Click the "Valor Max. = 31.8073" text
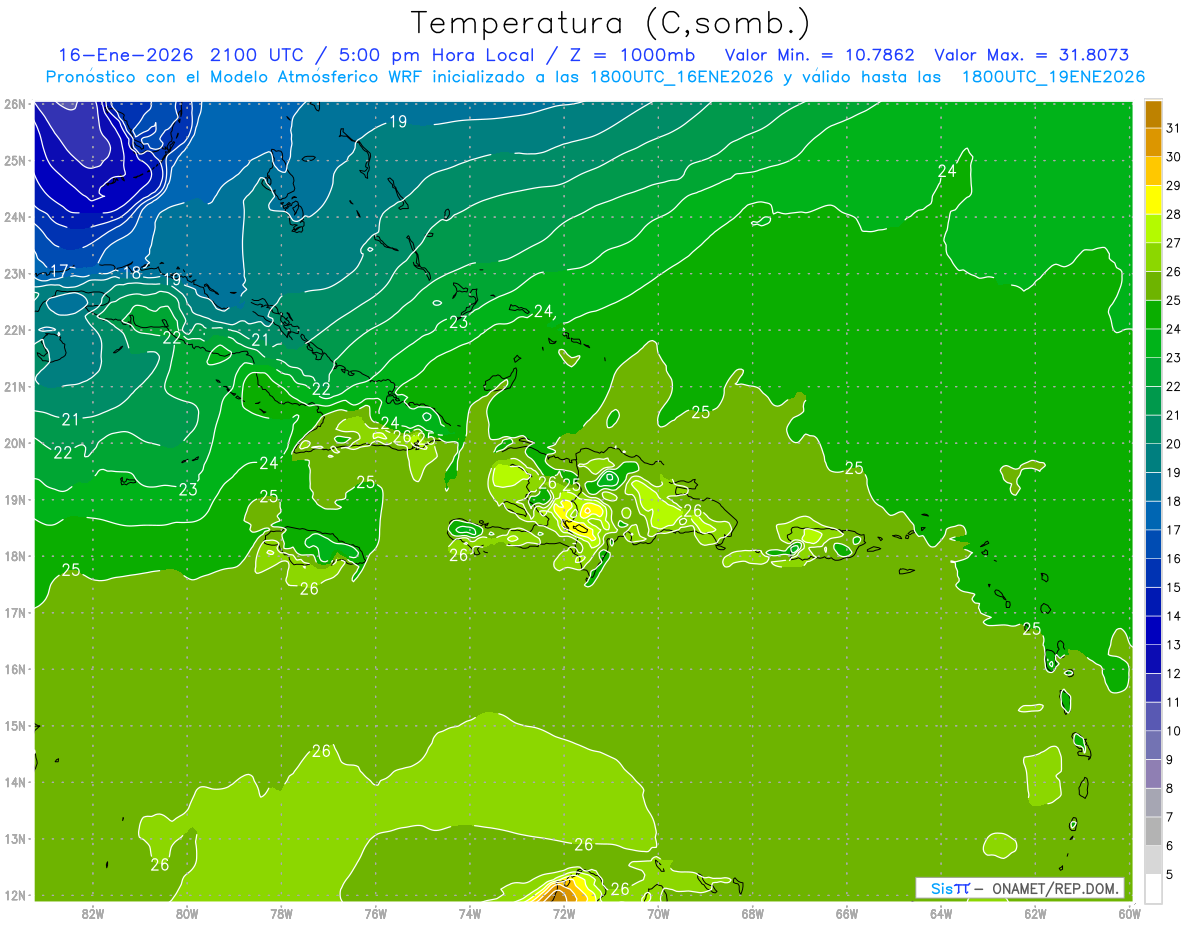This screenshot has width=1200, height=927. (x=1030, y=55)
